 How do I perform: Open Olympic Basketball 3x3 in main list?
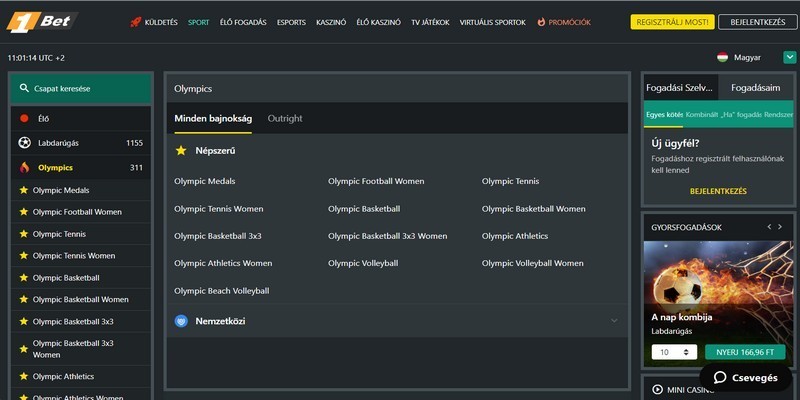point(218,236)
